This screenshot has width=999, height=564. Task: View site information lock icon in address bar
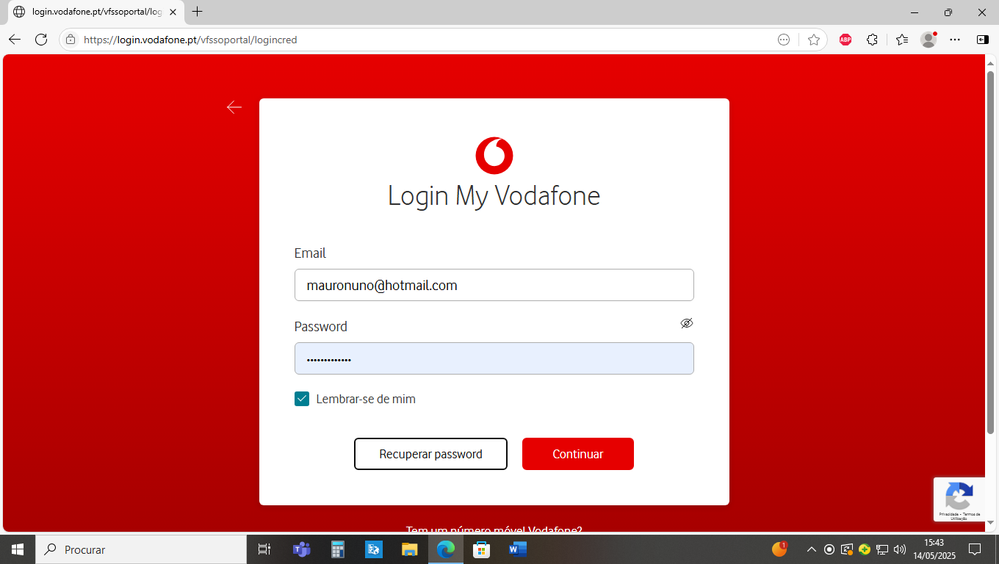click(71, 40)
